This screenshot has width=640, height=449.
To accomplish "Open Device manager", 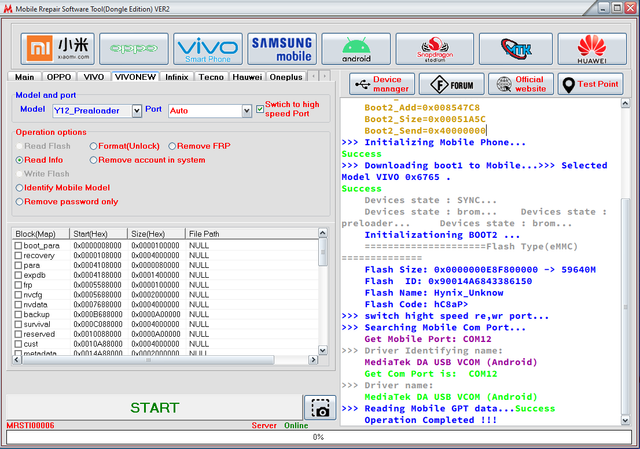I will click(382, 84).
